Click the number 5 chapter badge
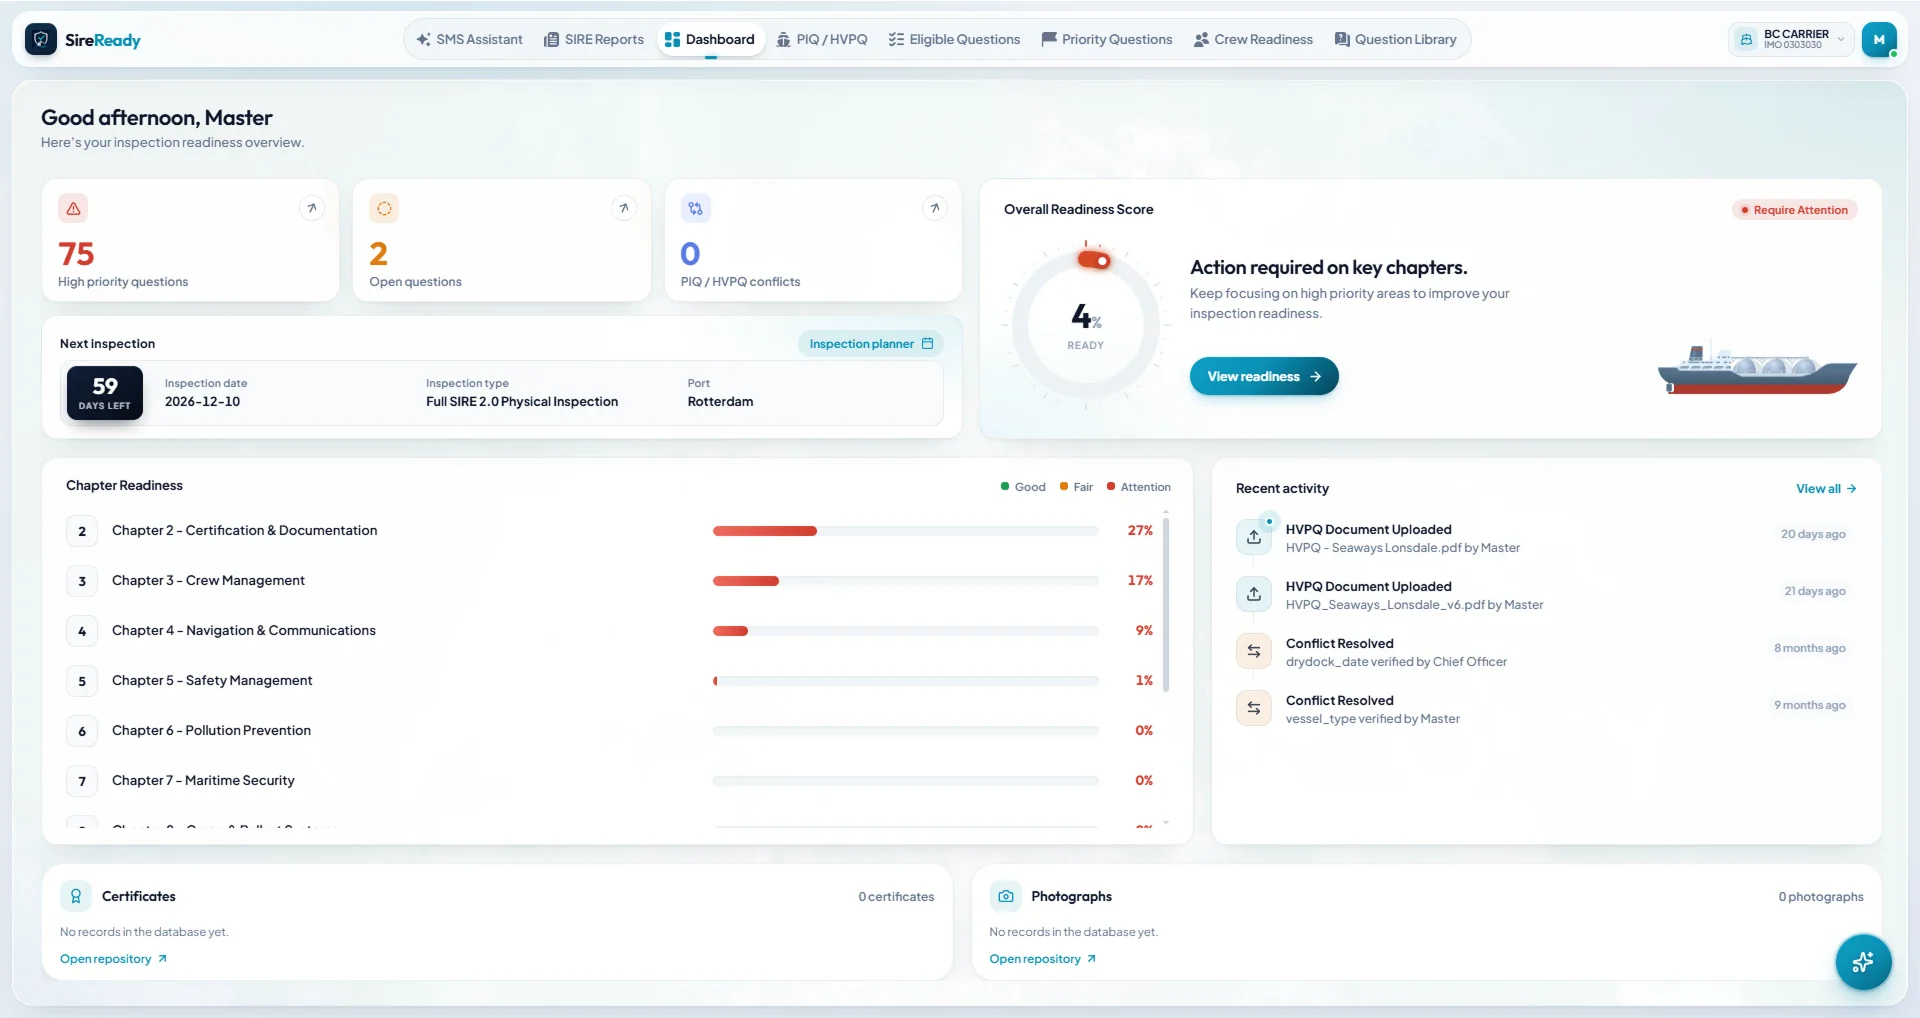This screenshot has height=1018, width=1920. click(82, 681)
